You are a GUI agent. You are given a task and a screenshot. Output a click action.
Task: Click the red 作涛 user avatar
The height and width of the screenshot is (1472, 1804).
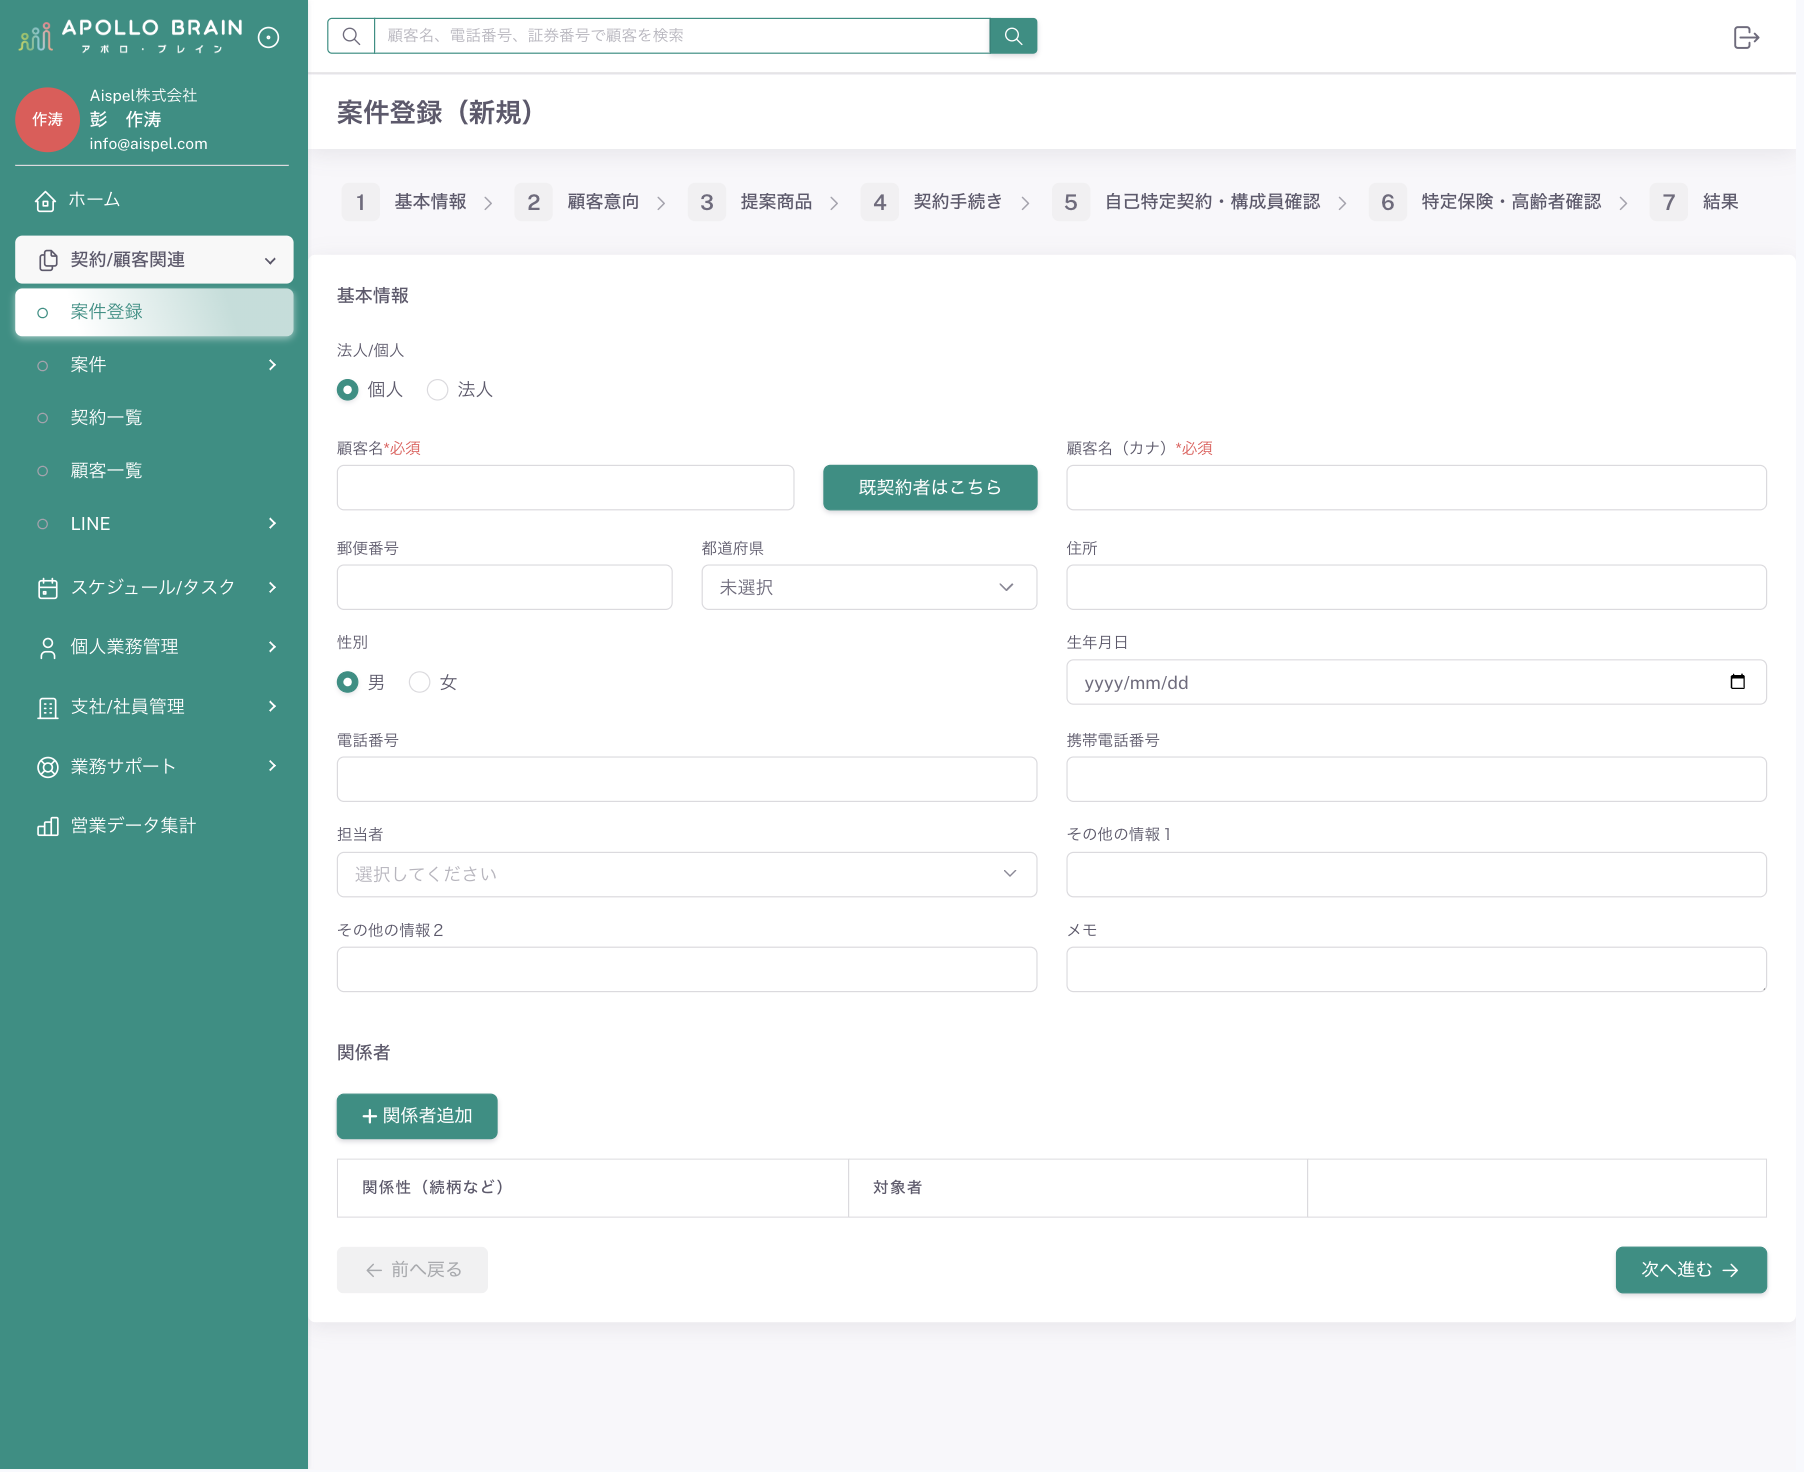point(47,120)
